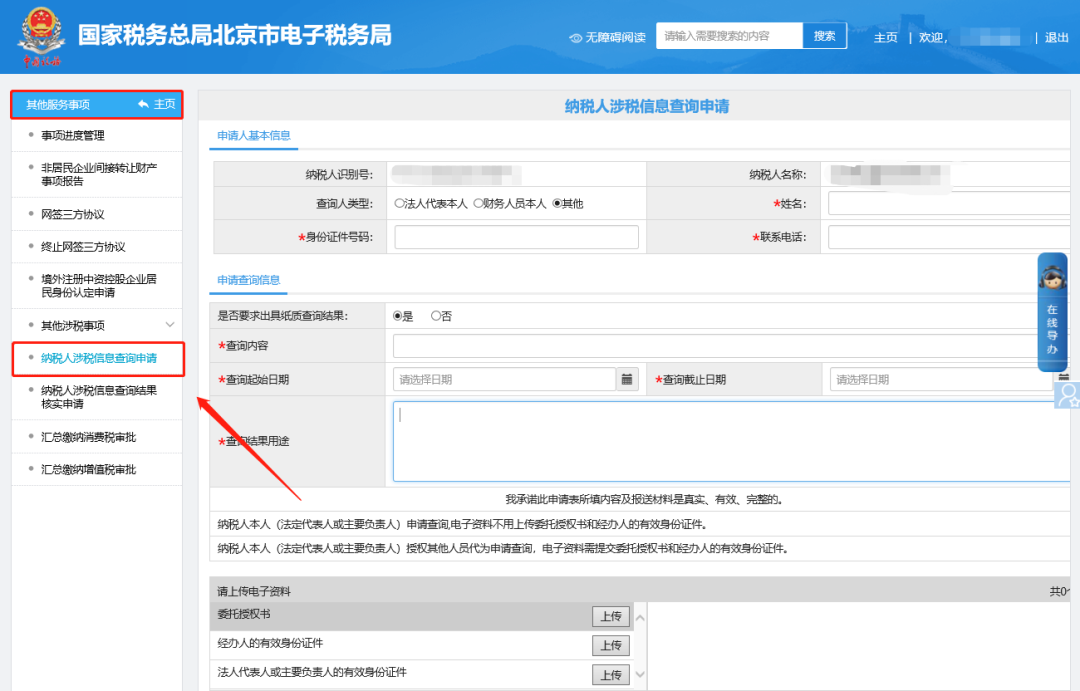Click the 其他服务事项 sidebar header

click(x=58, y=105)
